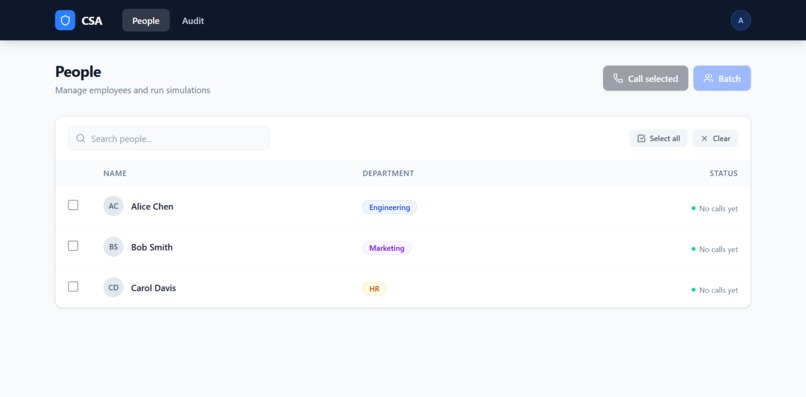Click the NAME column header
Image resolution: width=806 pixels, height=397 pixels.
(115, 173)
